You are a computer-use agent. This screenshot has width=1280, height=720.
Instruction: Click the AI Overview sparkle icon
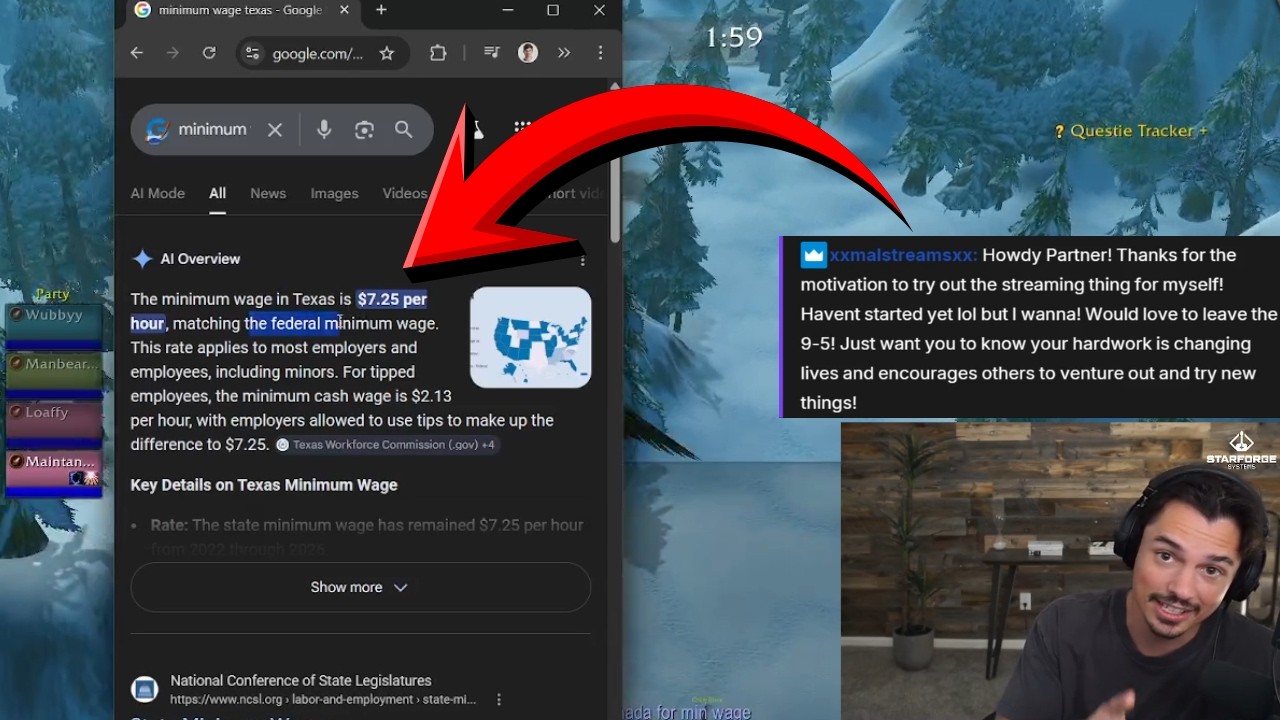143,259
